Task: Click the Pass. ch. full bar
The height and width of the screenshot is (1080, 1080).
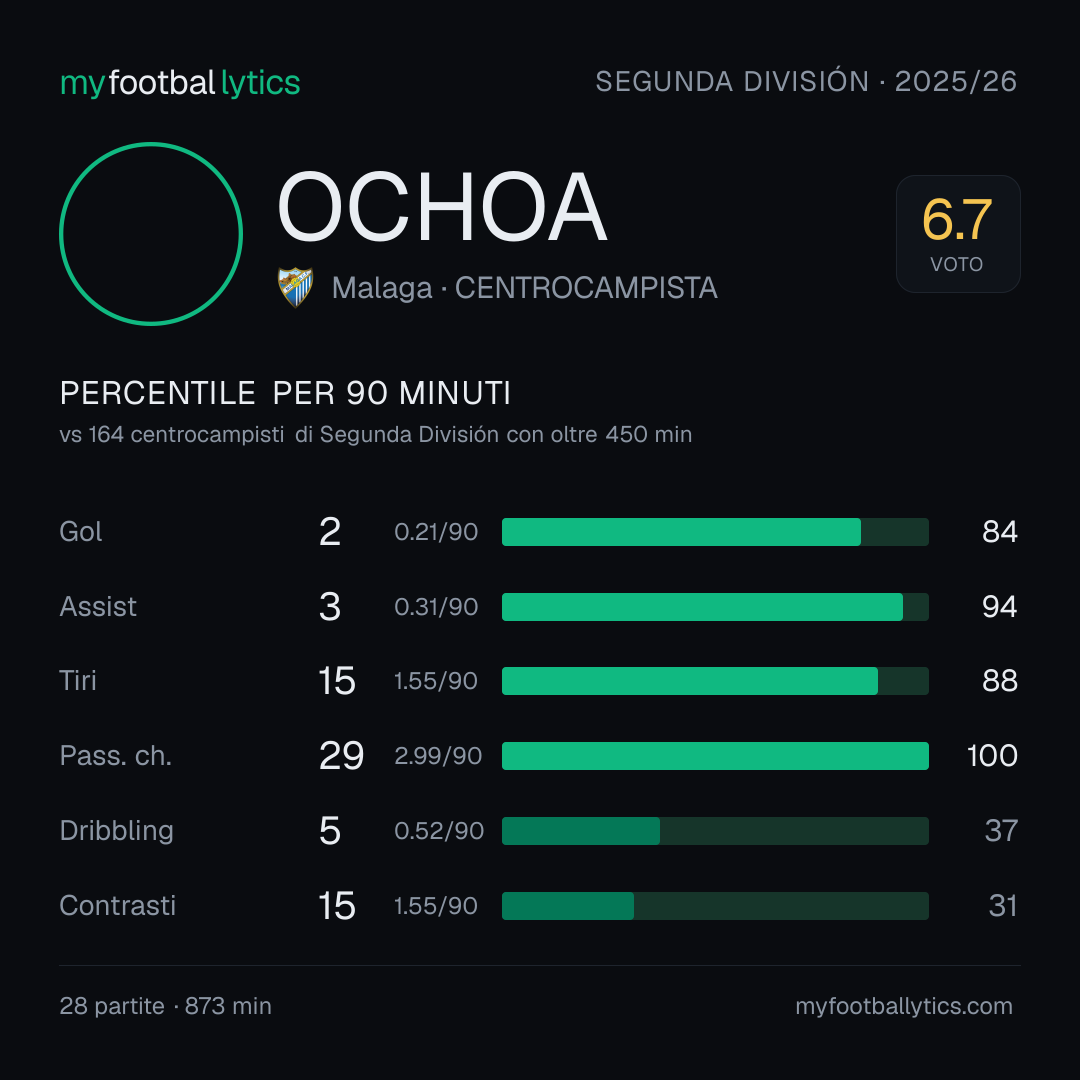Action: 715,756
